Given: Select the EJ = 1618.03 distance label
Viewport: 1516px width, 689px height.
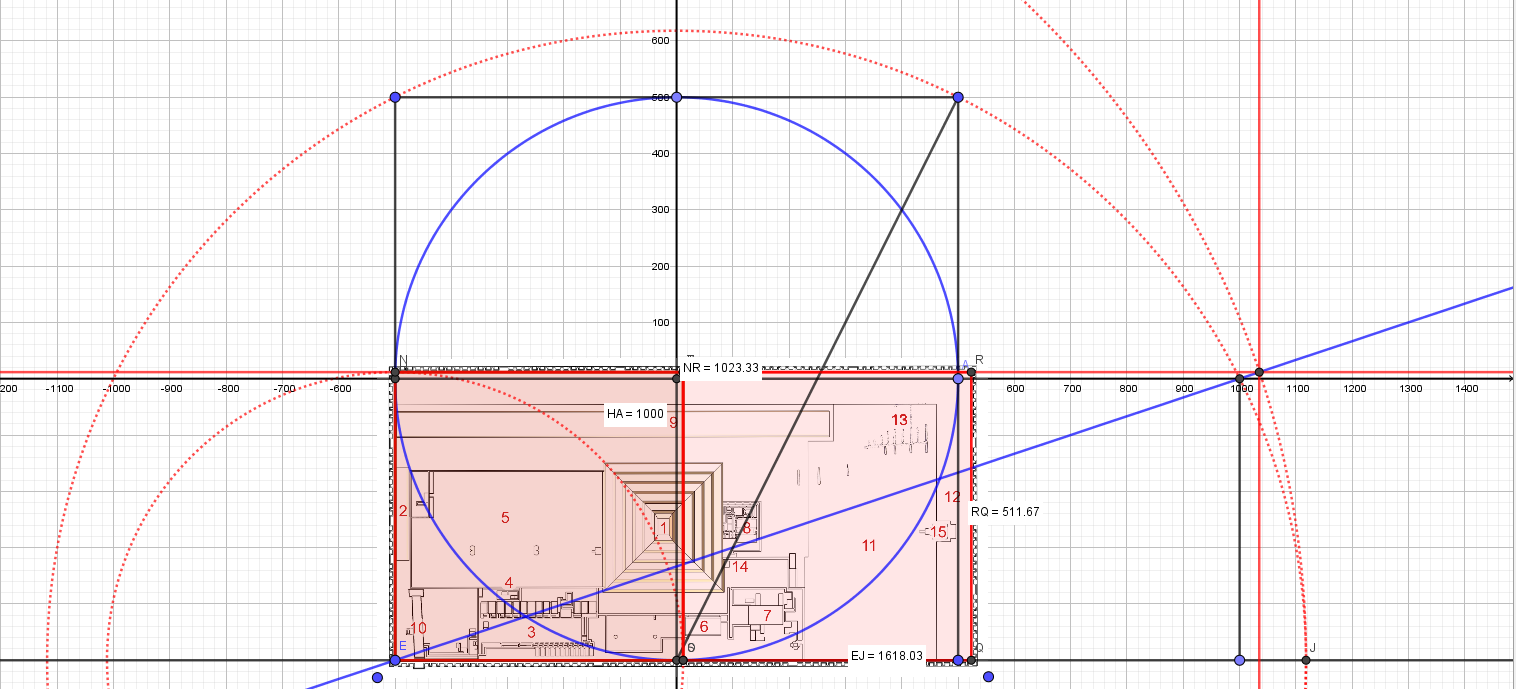Looking at the screenshot, I should pos(886,656).
